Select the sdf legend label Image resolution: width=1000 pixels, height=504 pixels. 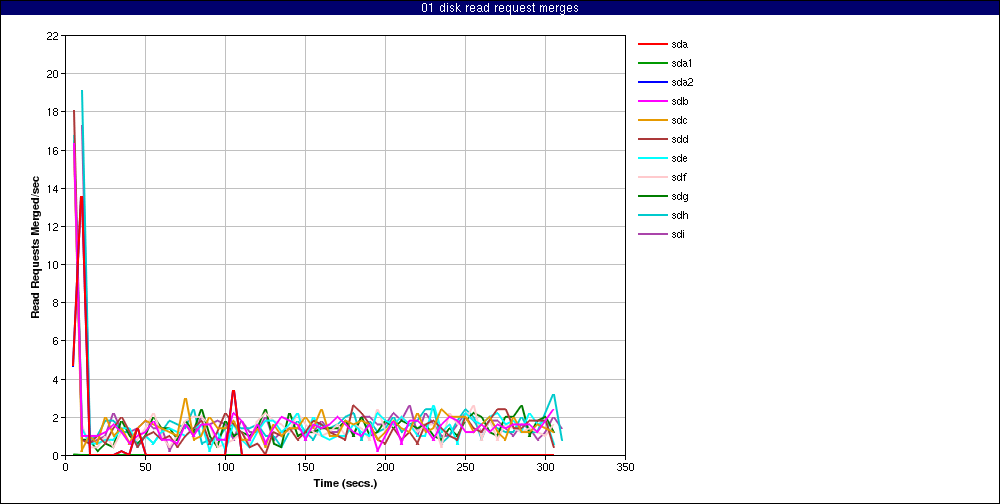click(679, 177)
